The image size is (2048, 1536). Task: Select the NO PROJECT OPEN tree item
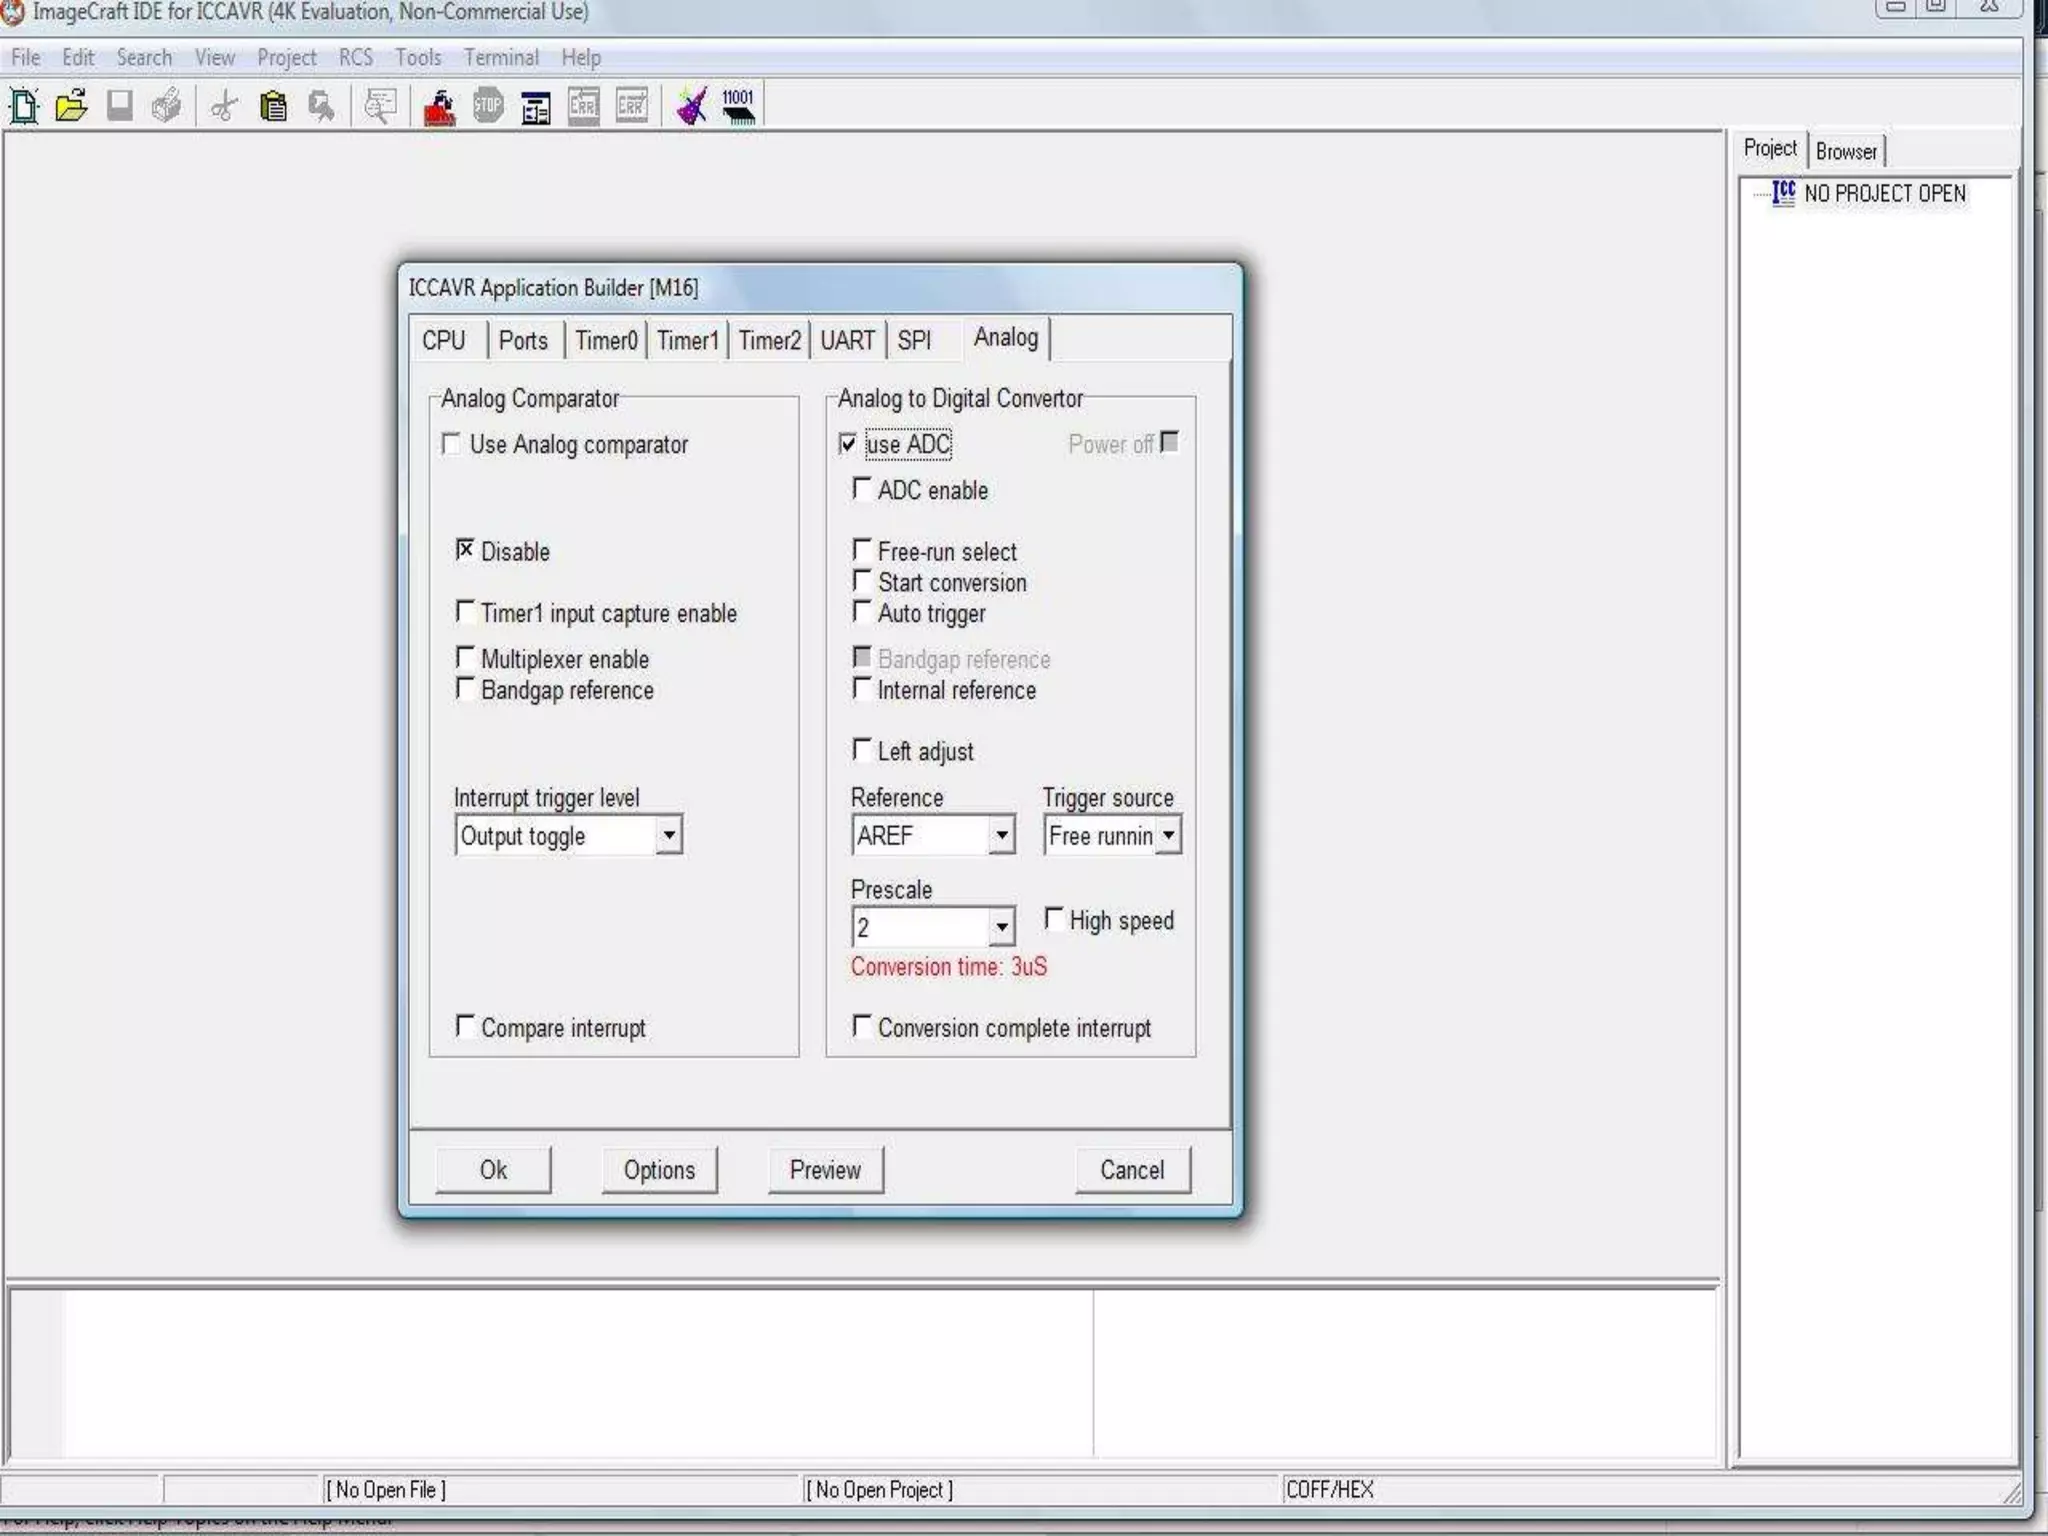(x=1884, y=193)
